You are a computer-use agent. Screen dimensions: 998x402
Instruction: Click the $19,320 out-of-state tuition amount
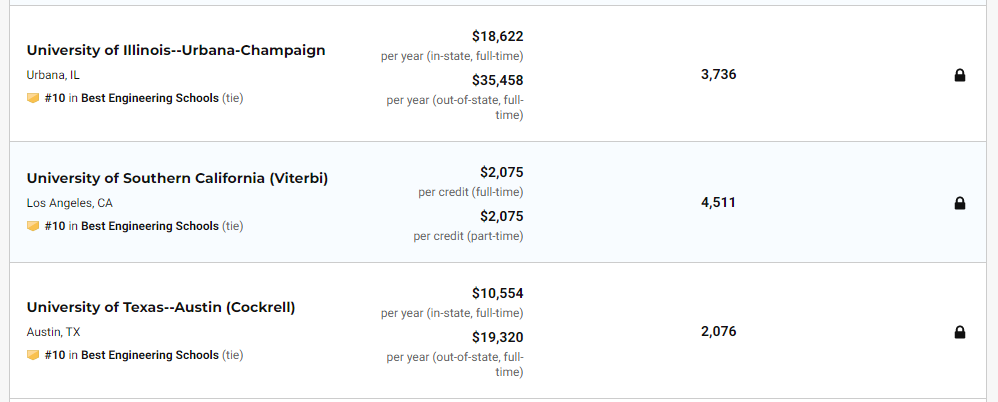pos(497,337)
